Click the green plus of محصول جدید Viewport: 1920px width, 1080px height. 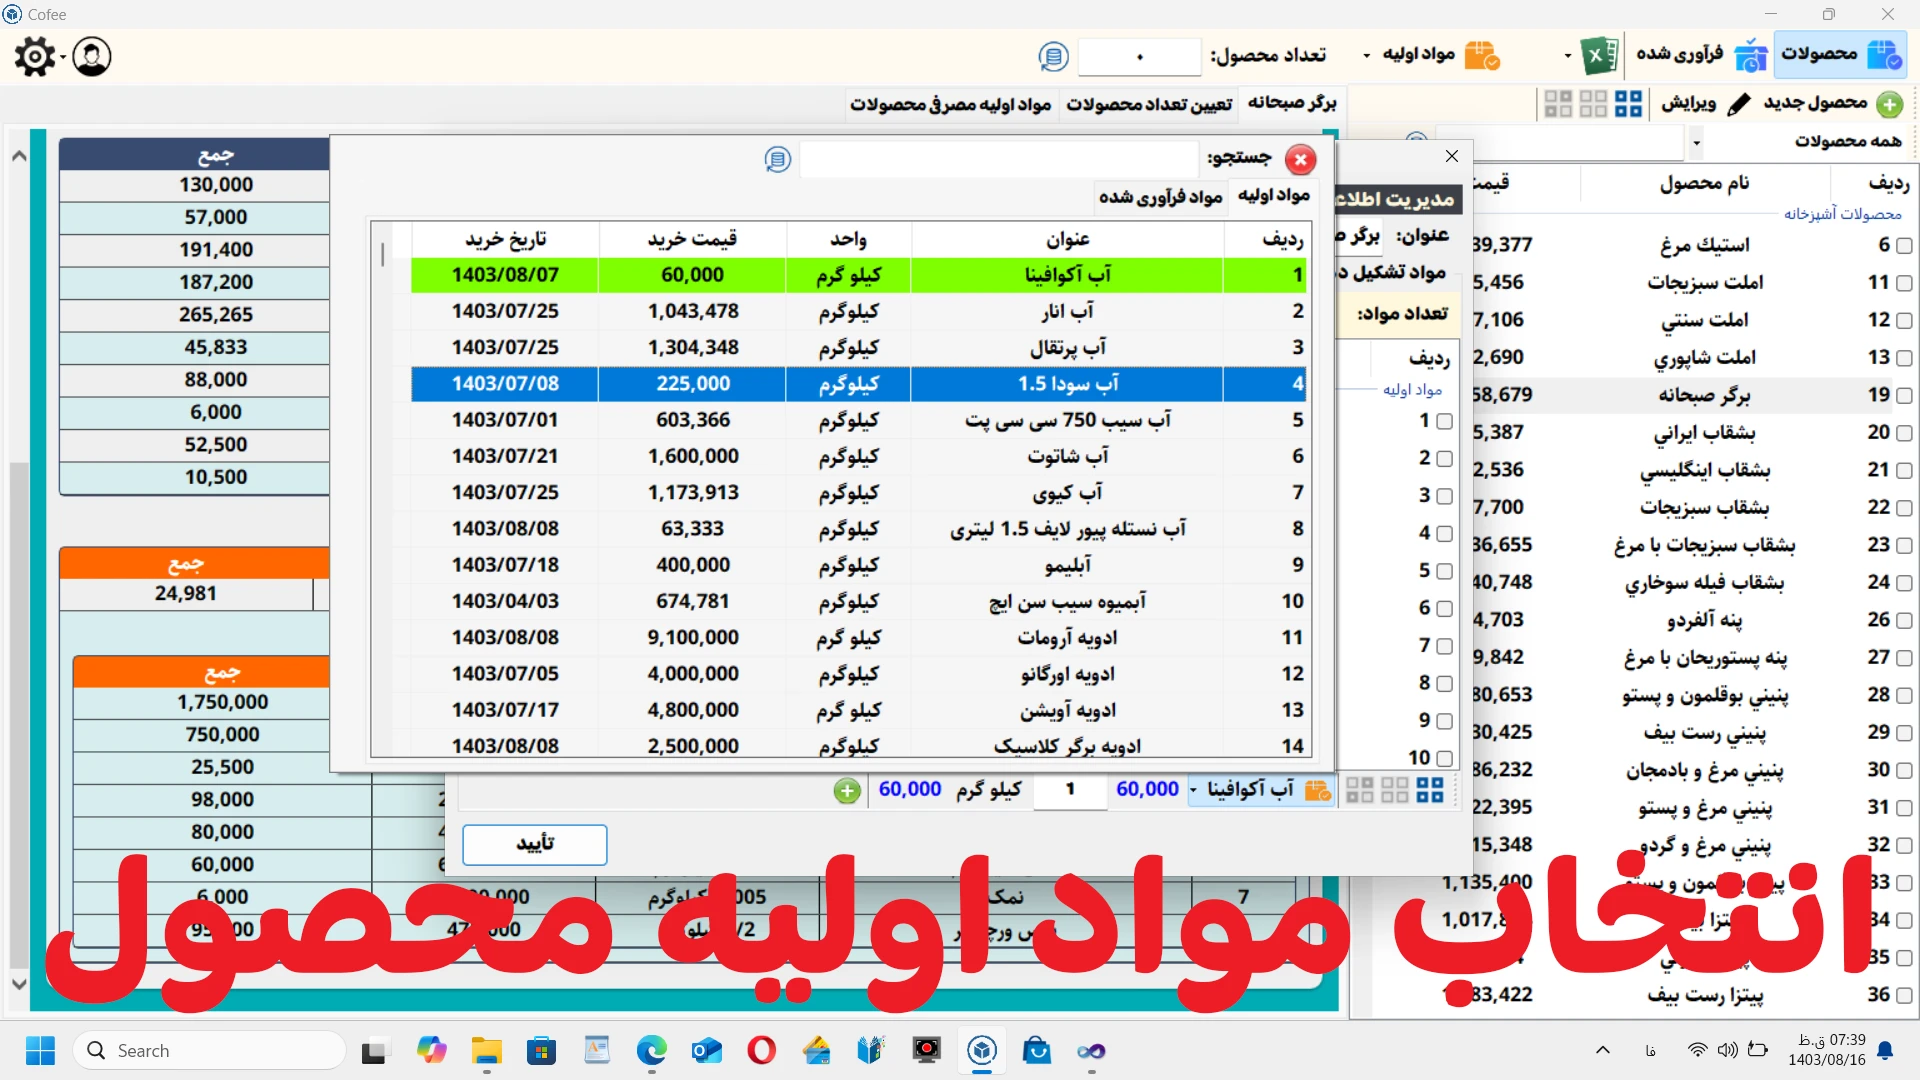point(1889,103)
